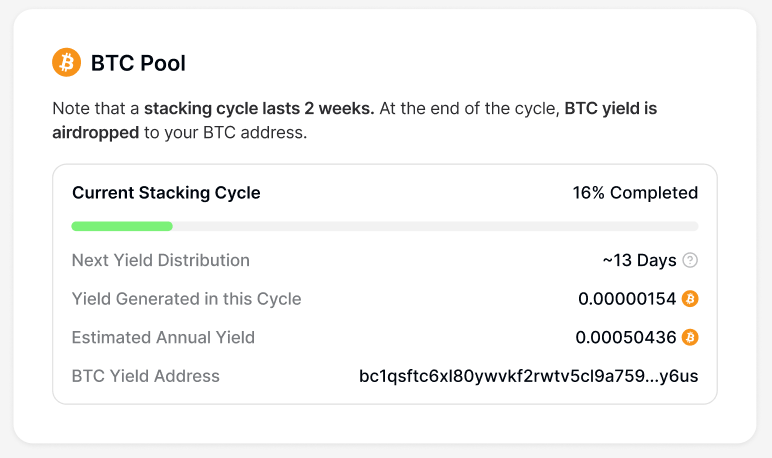Click the ~13 Days value
Viewport: 772px width, 458px height.
click(639, 260)
